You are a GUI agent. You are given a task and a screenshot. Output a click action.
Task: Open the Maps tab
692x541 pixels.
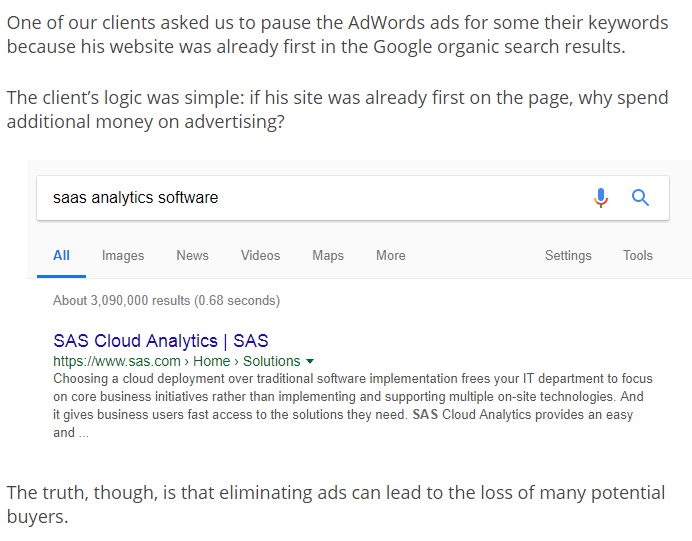(328, 255)
